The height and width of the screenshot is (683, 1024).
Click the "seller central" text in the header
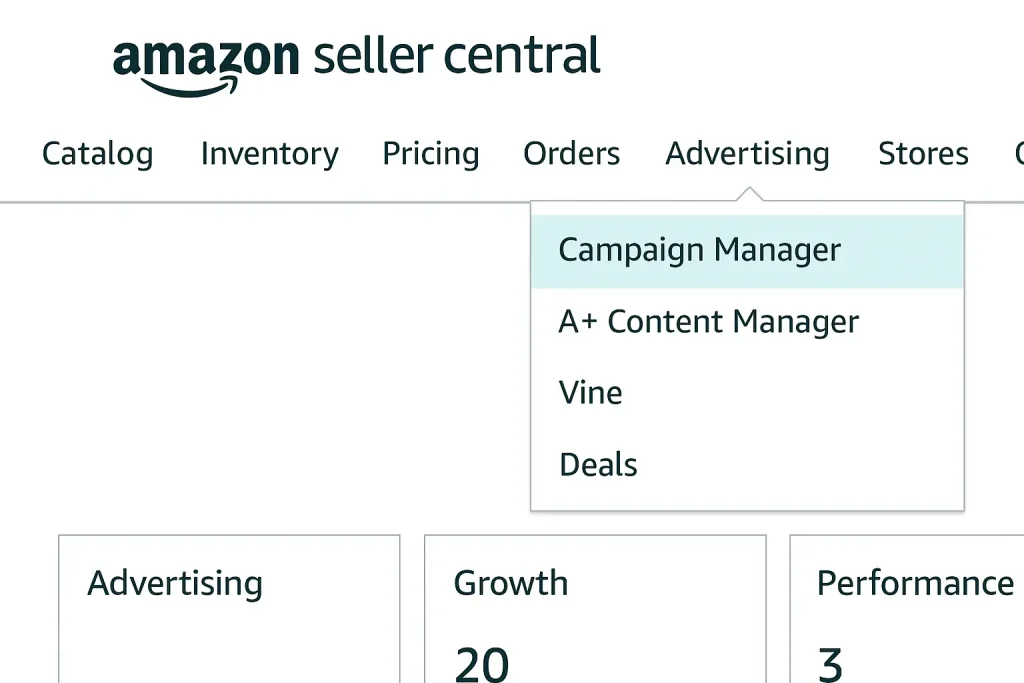point(457,56)
